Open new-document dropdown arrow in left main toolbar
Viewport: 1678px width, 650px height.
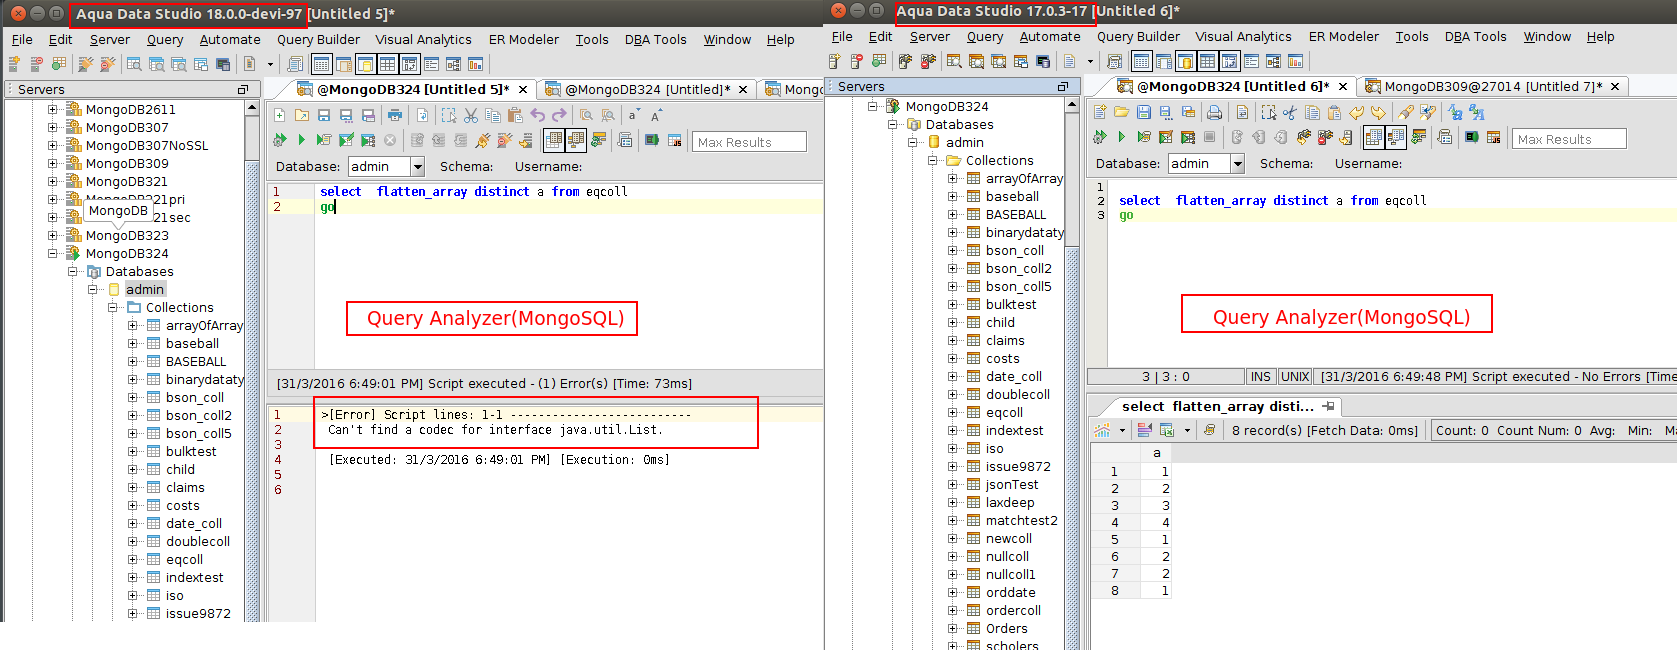tap(270, 64)
